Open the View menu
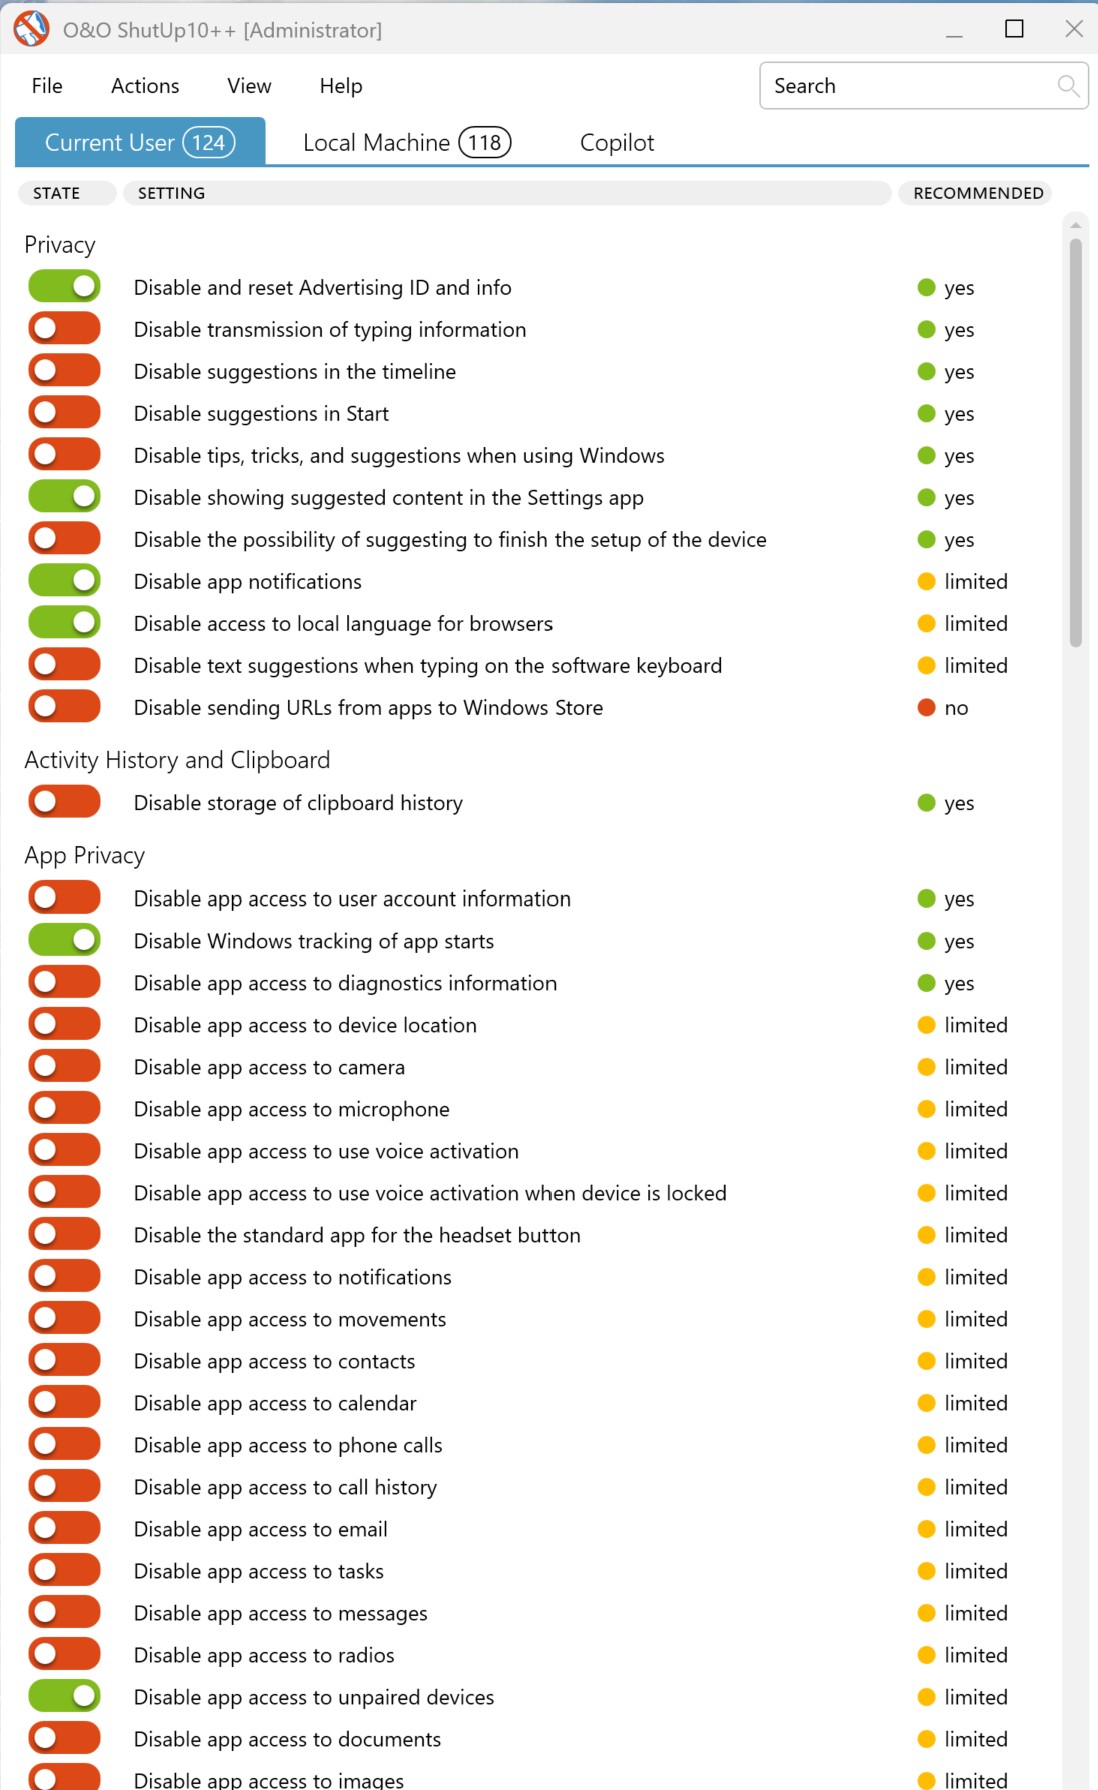The width and height of the screenshot is (1098, 1790). click(x=249, y=86)
